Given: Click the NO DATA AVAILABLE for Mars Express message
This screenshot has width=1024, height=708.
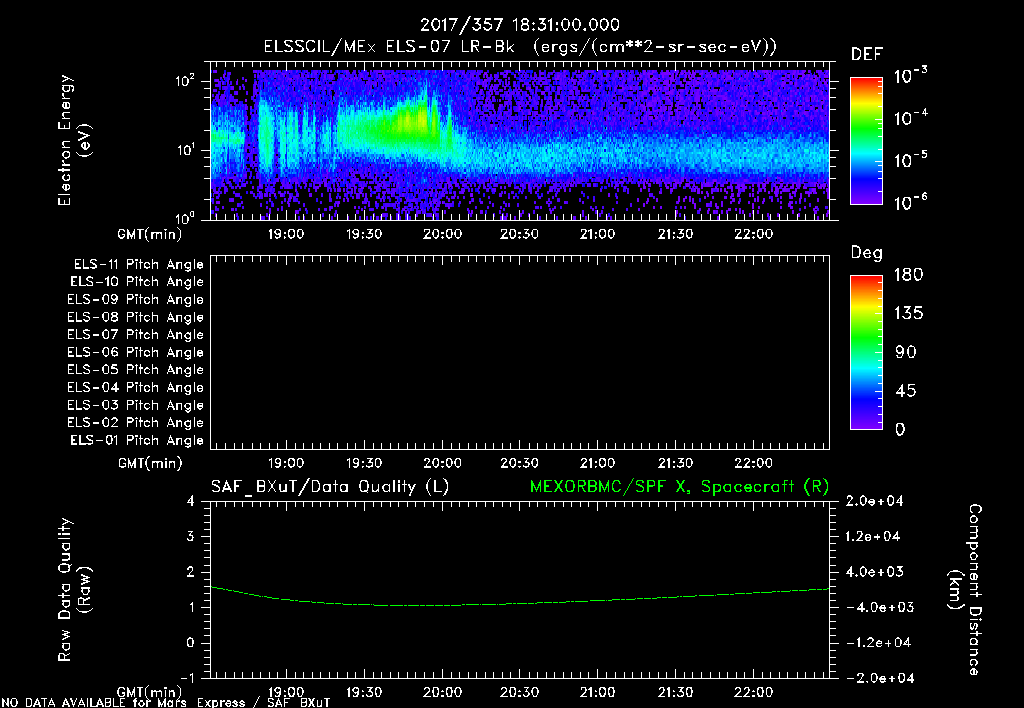Looking at the screenshot, I should tap(166, 703).
